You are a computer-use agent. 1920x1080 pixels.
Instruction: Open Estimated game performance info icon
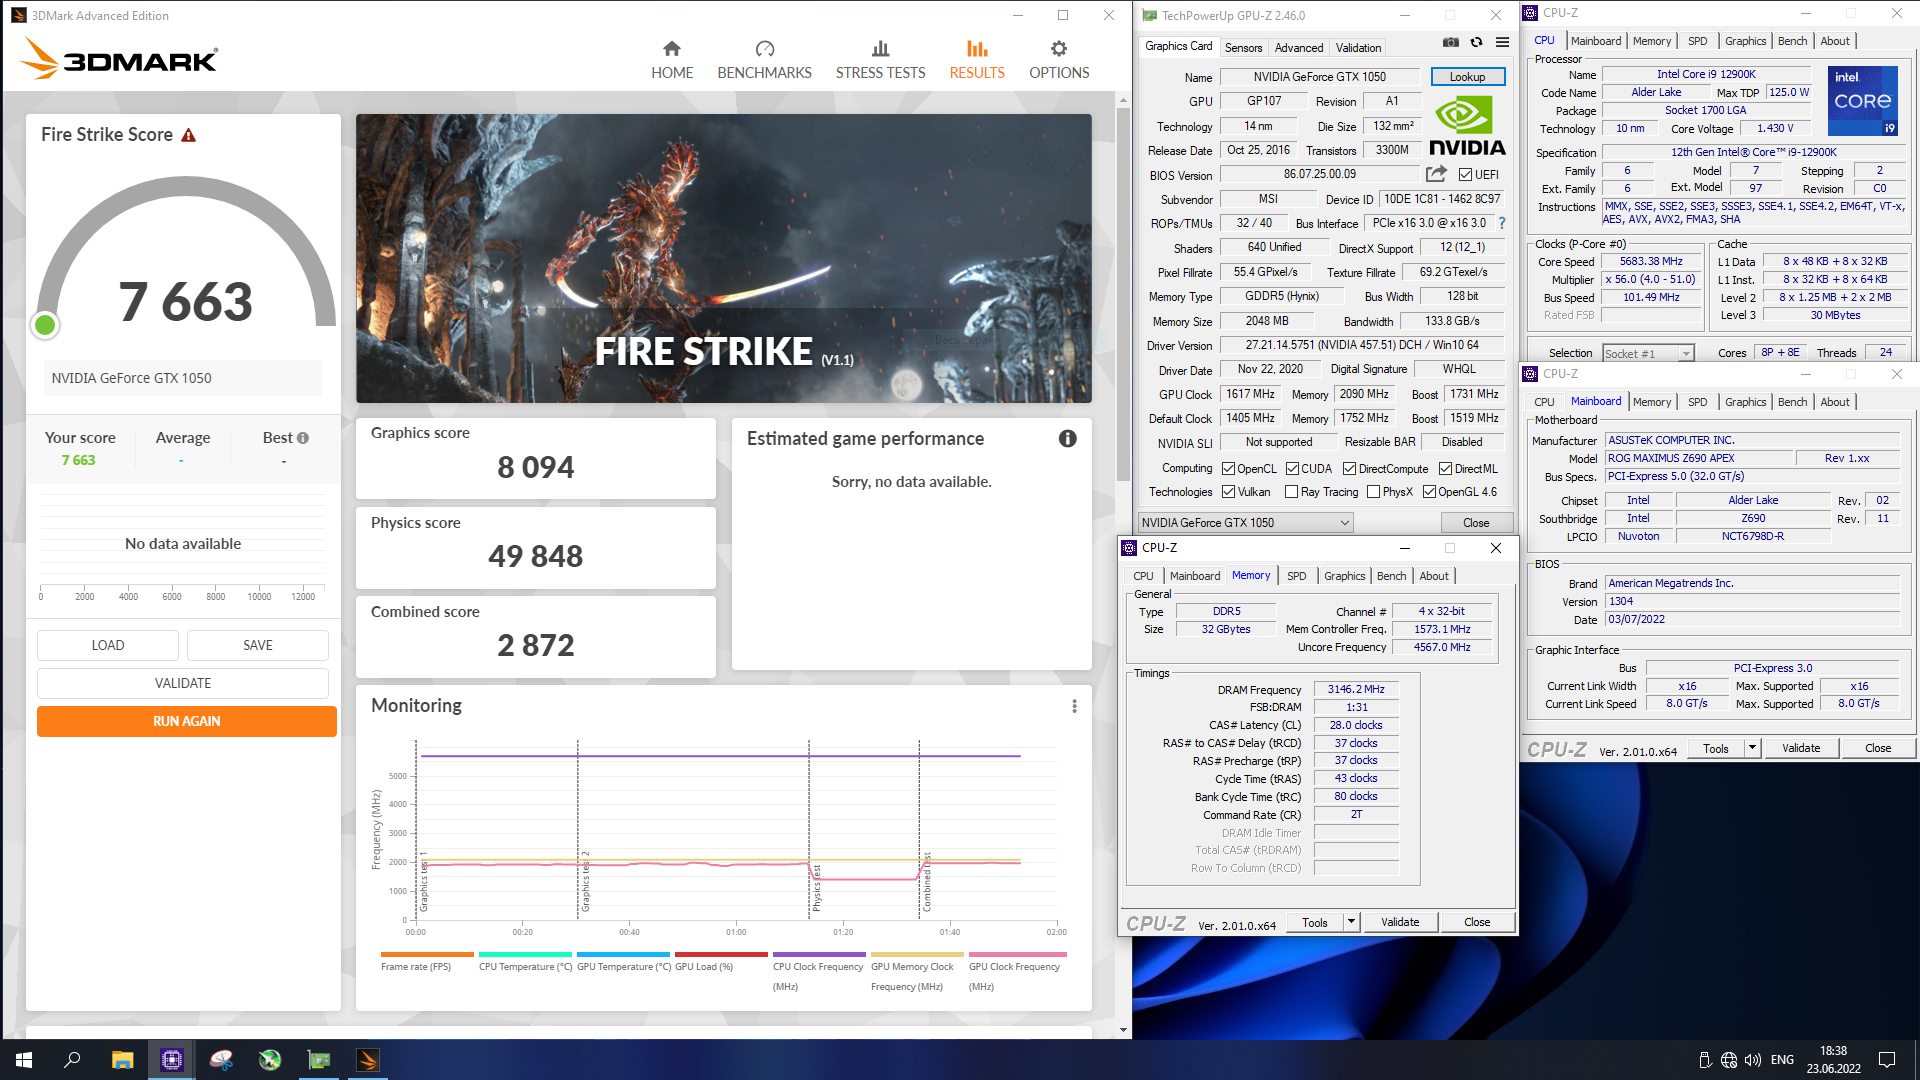(1068, 439)
